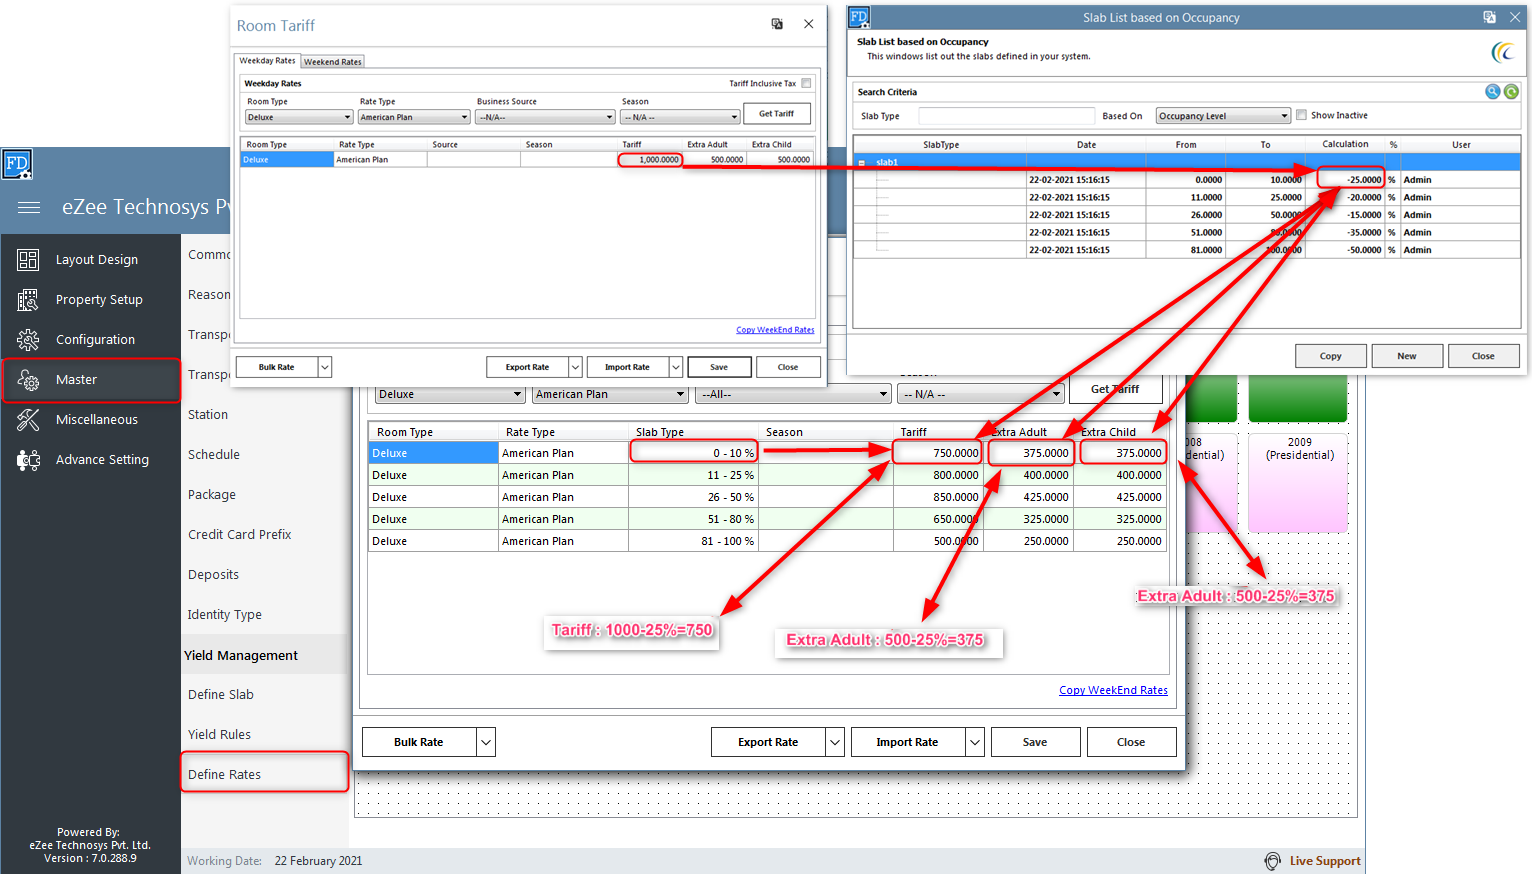Enable the Tariff Inclusive Tax checkbox
This screenshot has width=1532, height=874.
[x=806, y=83]
